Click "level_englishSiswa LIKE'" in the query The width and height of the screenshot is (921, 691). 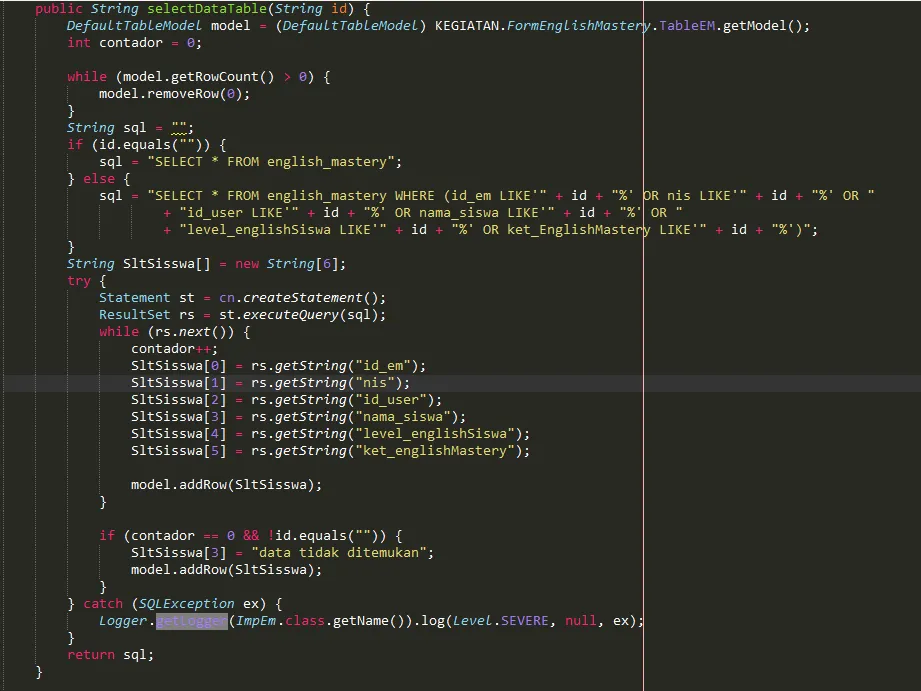click(283, 230)
